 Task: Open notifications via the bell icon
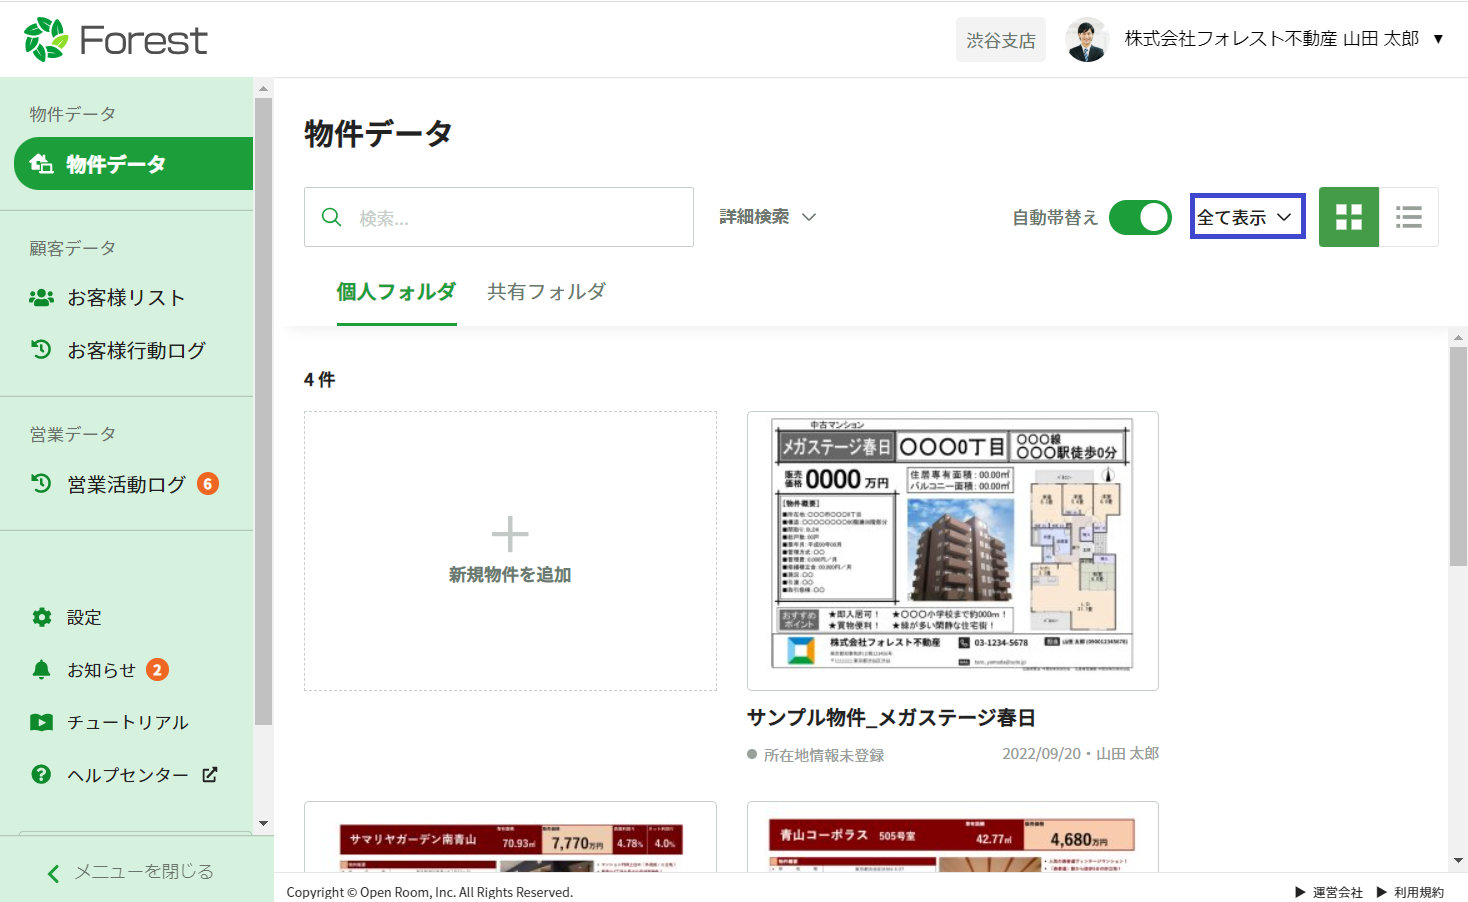click(42, 670)
